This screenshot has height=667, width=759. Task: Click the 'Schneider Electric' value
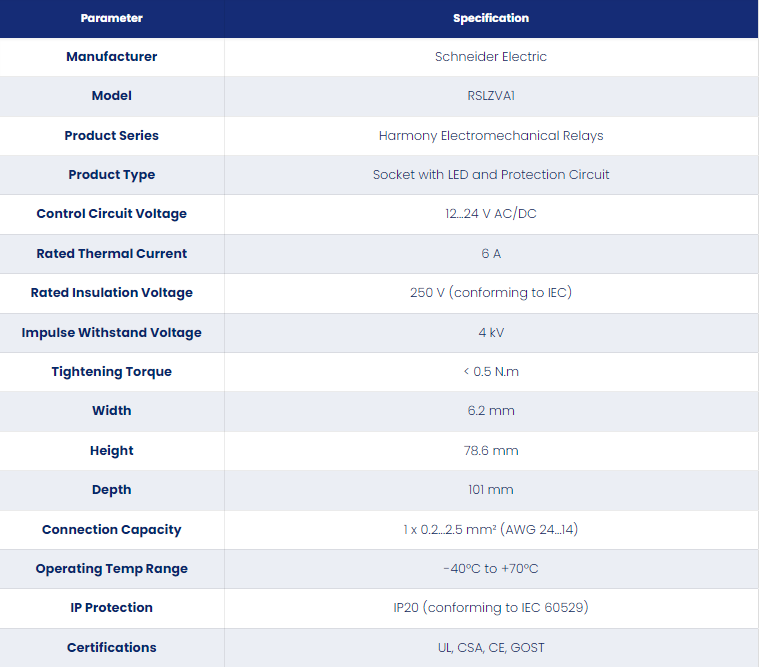click(491, 57)
